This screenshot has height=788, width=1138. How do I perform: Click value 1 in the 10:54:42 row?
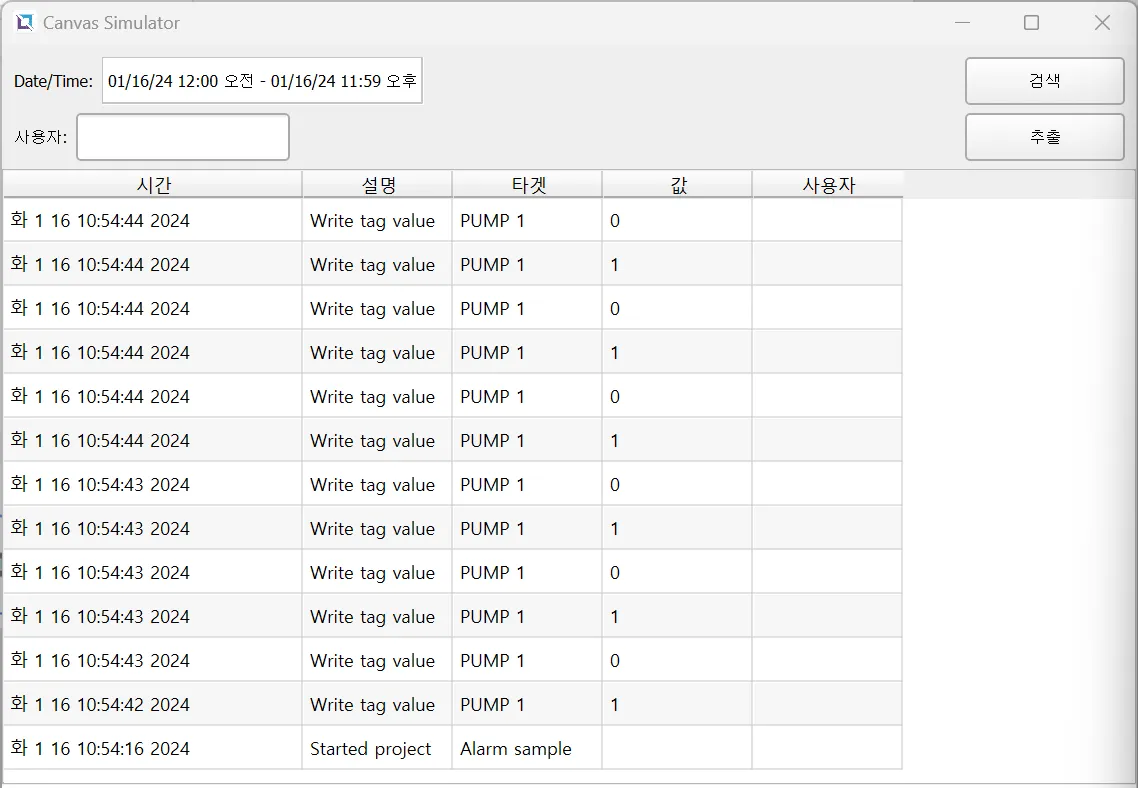point(615,705)
